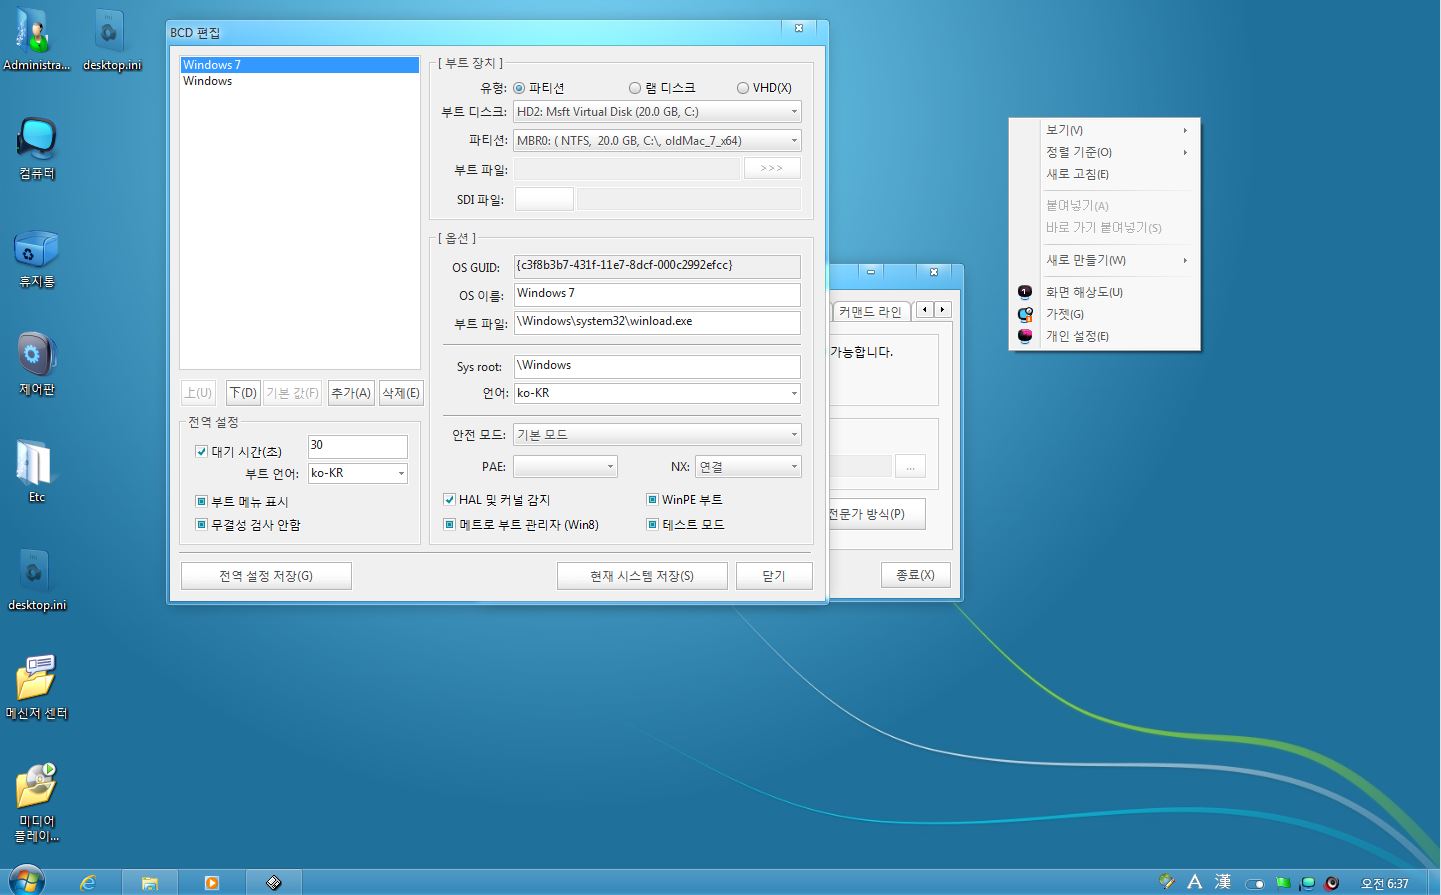Open the 휴지통 recycle bin icon
Screen dimensions: 1441x895
(x=36, y=256)
